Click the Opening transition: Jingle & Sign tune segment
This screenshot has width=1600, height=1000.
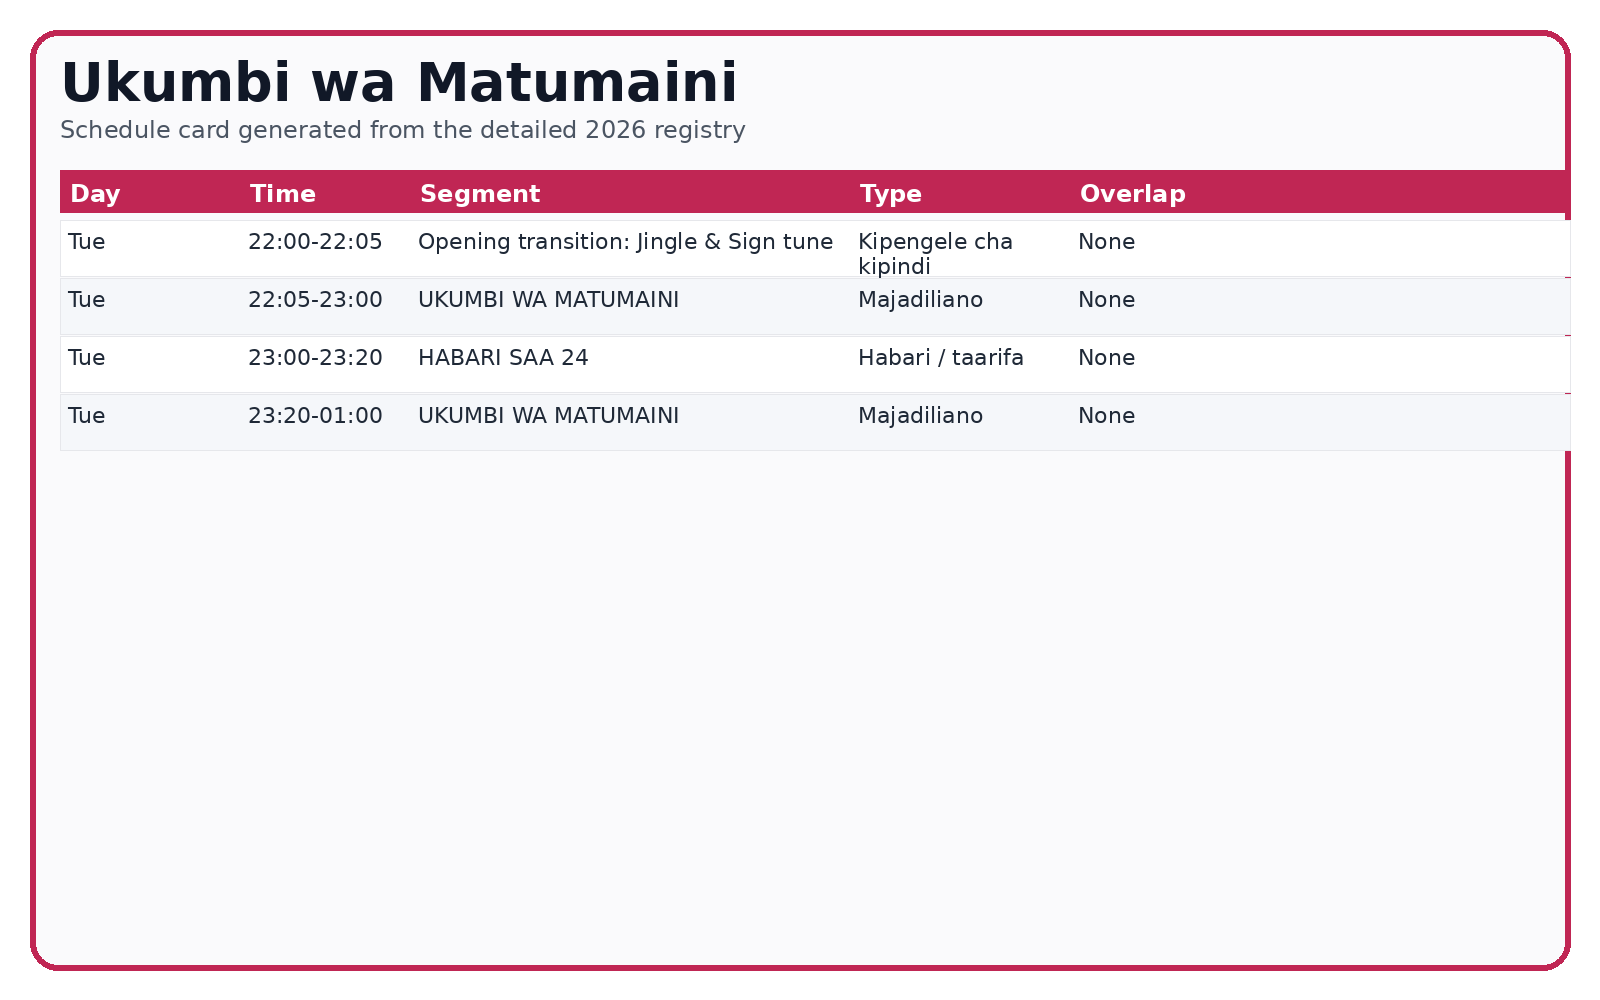pos(625,242)
